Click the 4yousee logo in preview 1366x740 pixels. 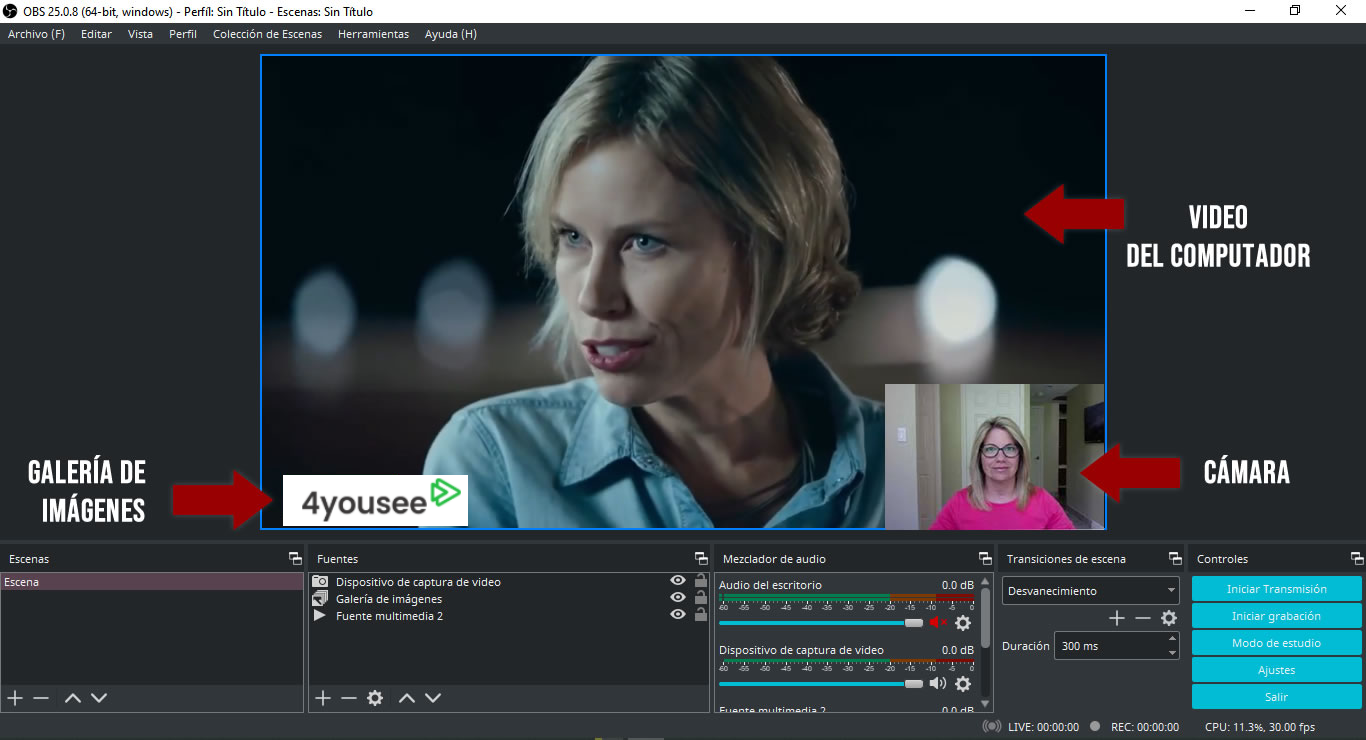tap(375, 500)
